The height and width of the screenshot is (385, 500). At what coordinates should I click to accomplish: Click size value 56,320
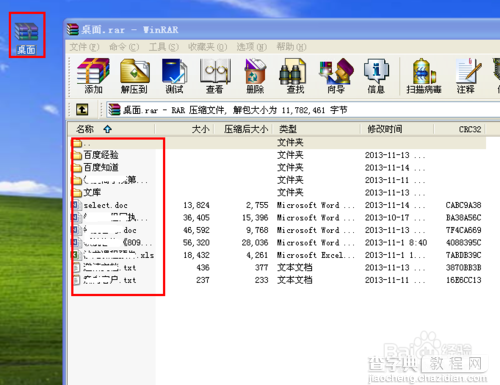click(x=196, y=243)
